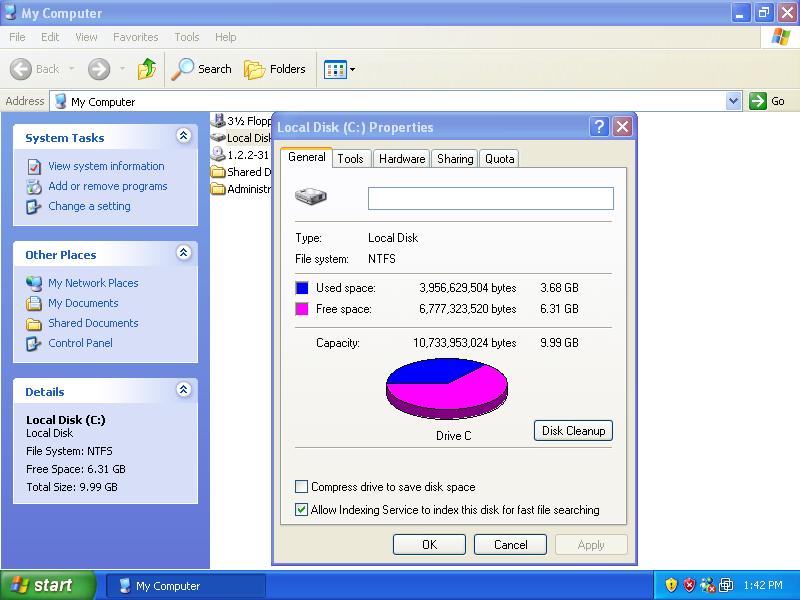Open the Edit menu
The width and height of the screenshot is (800, 600).
point(50,37)
